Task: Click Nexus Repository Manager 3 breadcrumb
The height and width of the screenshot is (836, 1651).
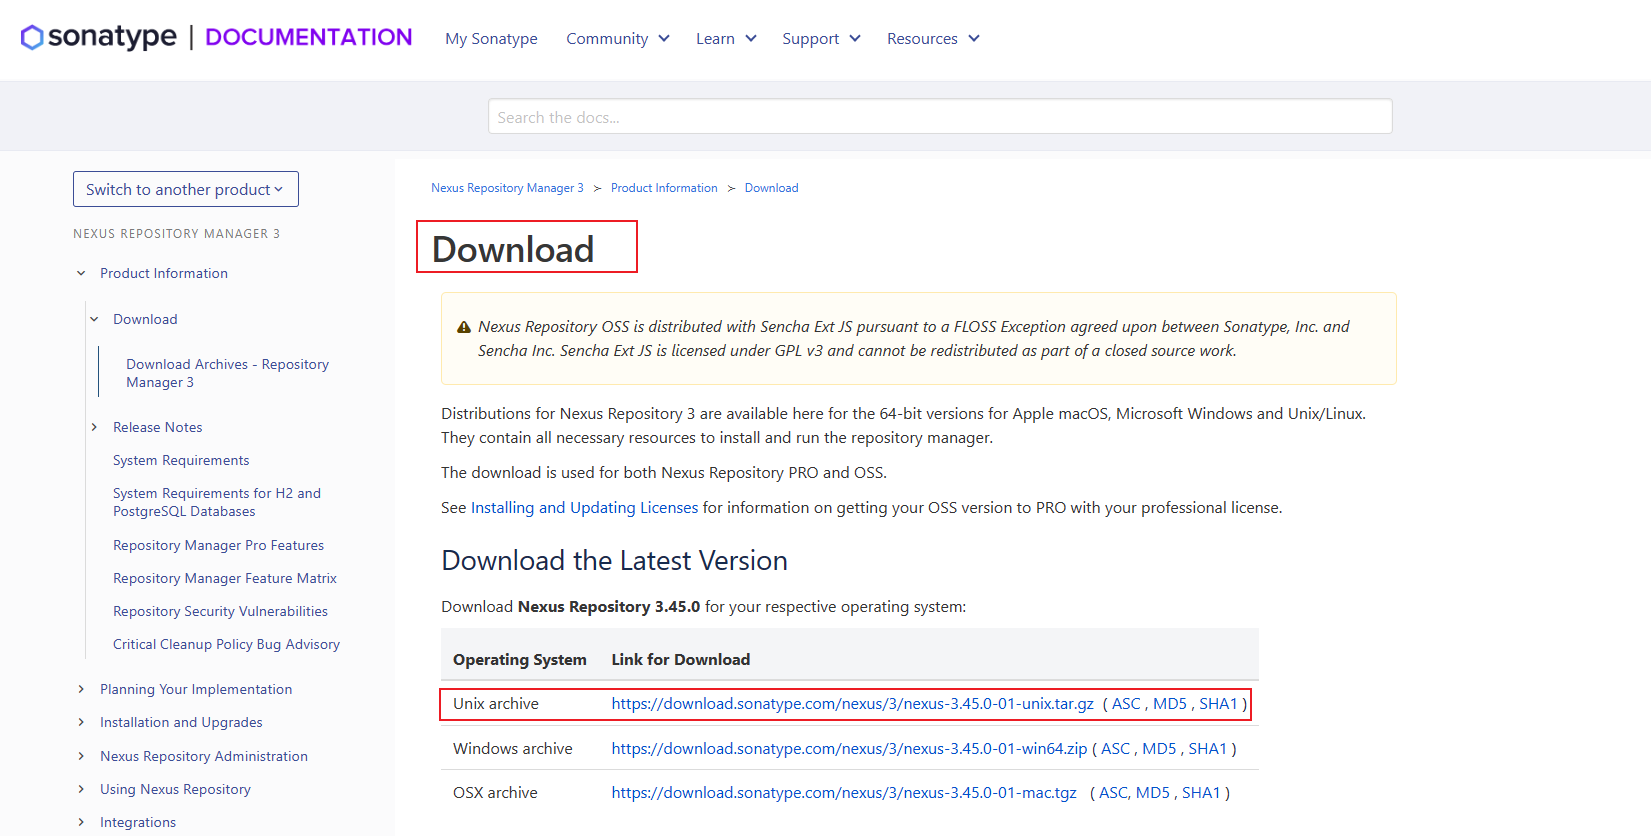Action: [507, 188]
